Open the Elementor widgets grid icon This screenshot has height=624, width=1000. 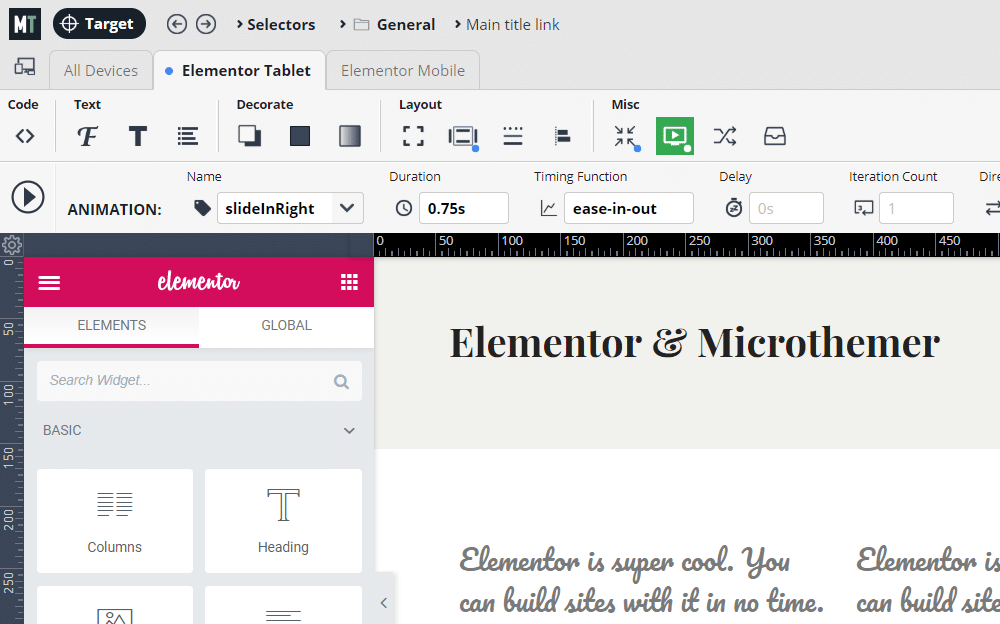[349, 282]
